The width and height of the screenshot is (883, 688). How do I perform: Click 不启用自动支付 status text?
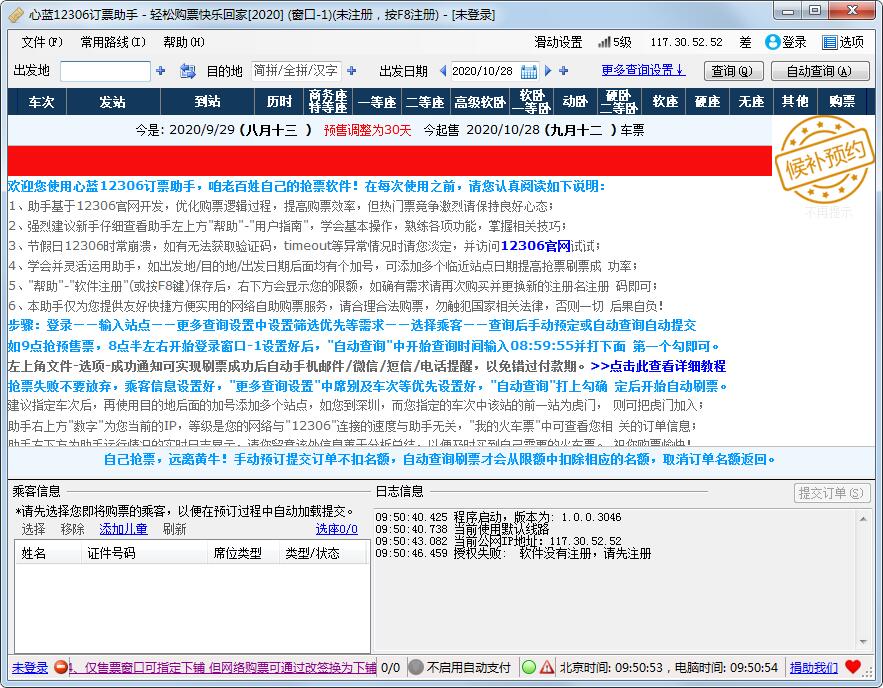pyautogui.click(x=469, y=668)
